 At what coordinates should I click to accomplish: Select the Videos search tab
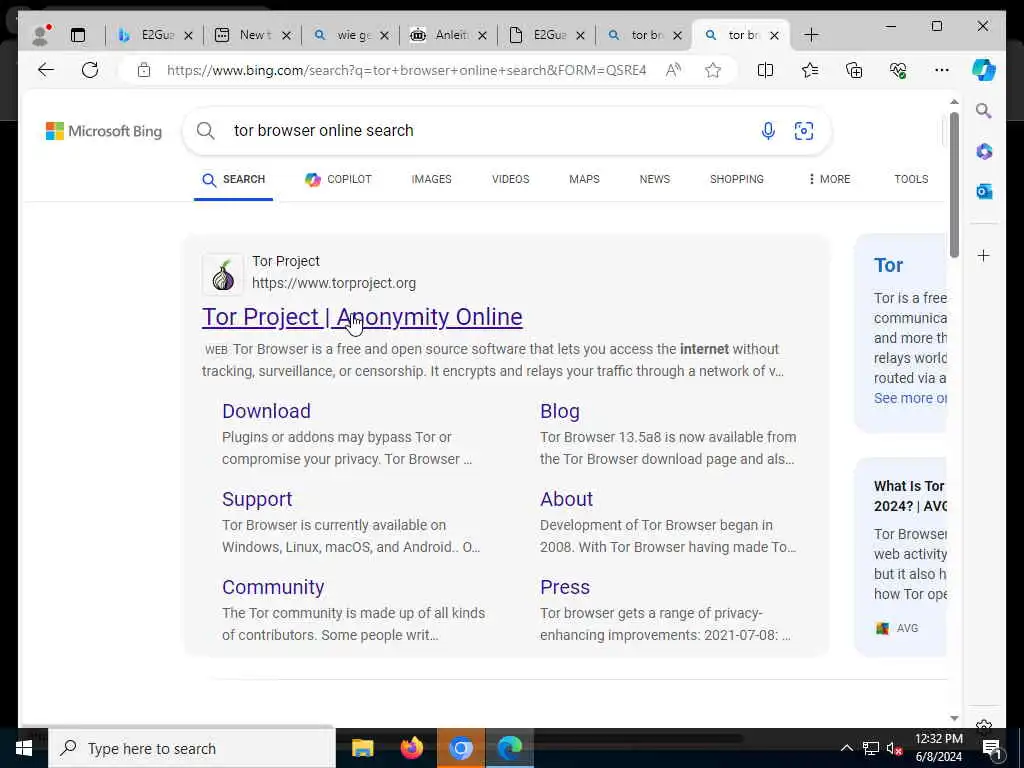[x=510, y=179]
